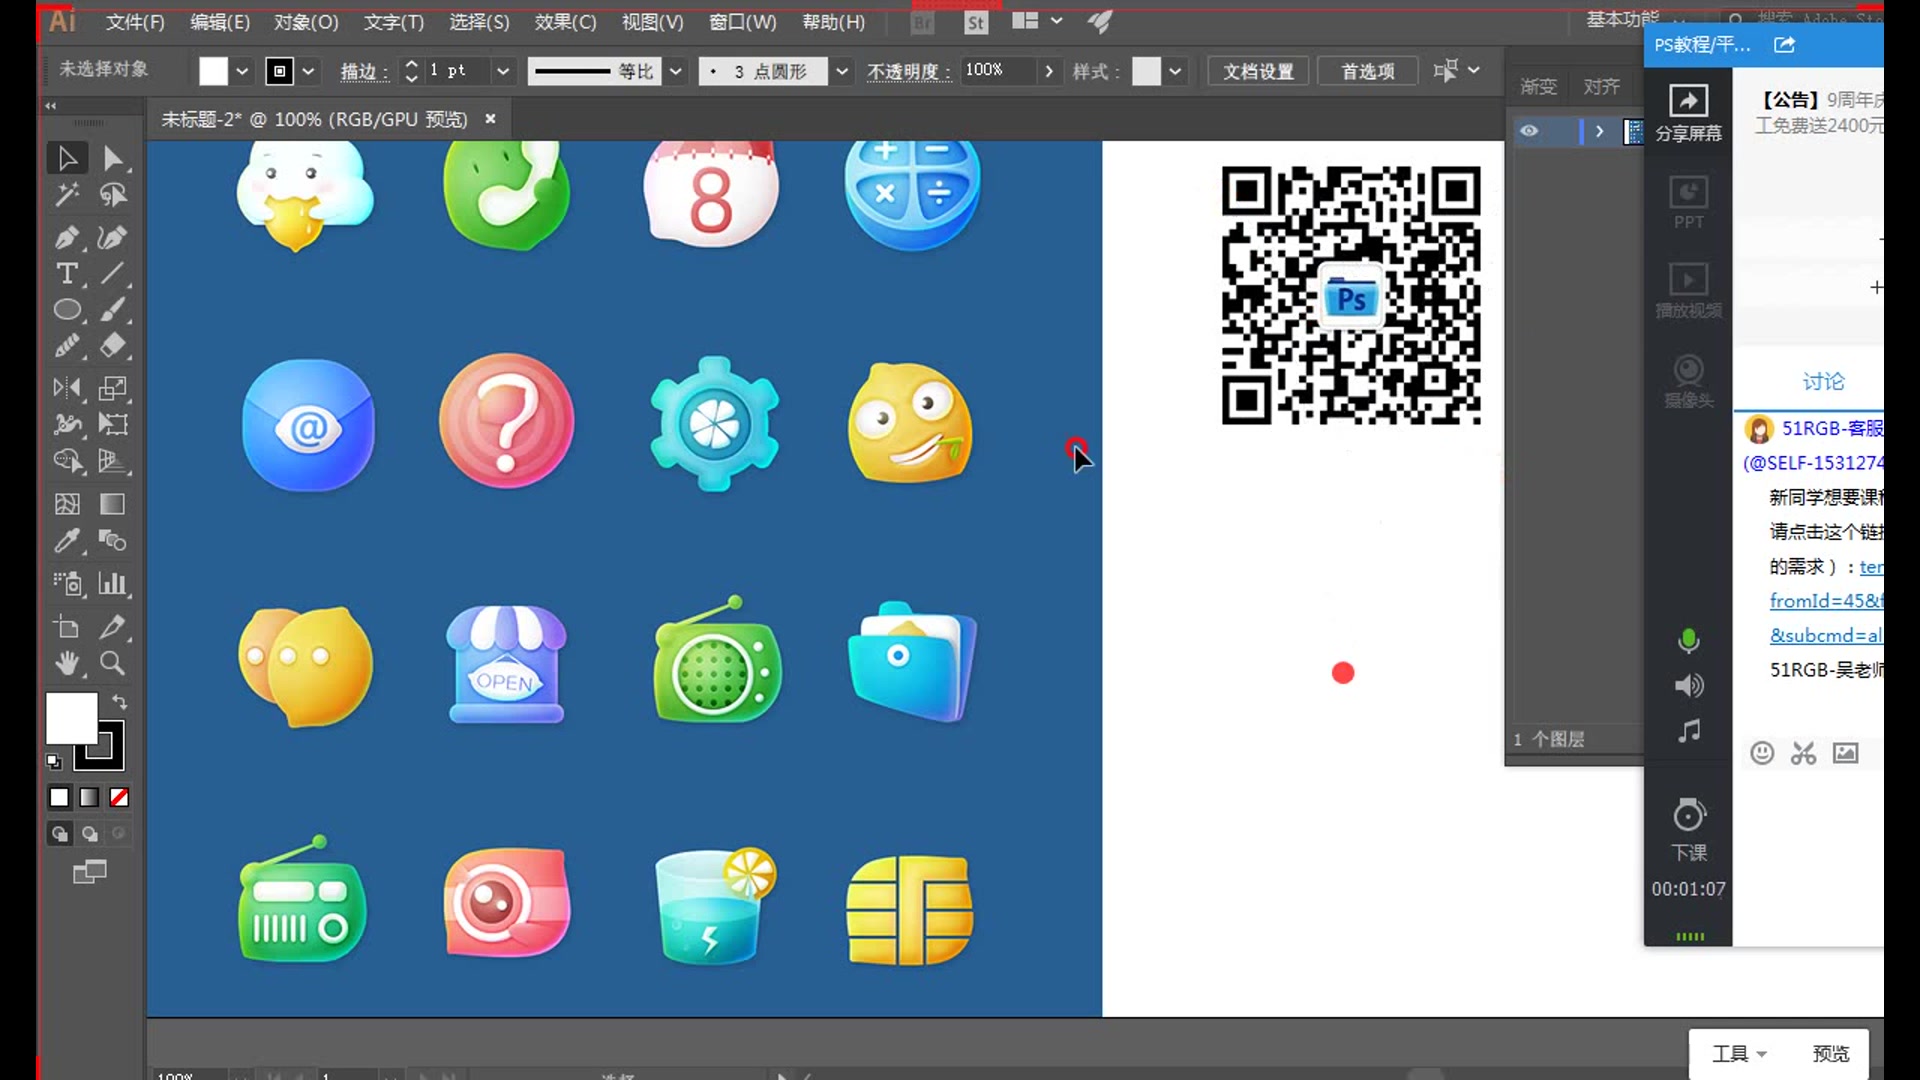1920x1080 pixels.
Task: Open 效果(C) menu
Action: (x=565, y=22)
